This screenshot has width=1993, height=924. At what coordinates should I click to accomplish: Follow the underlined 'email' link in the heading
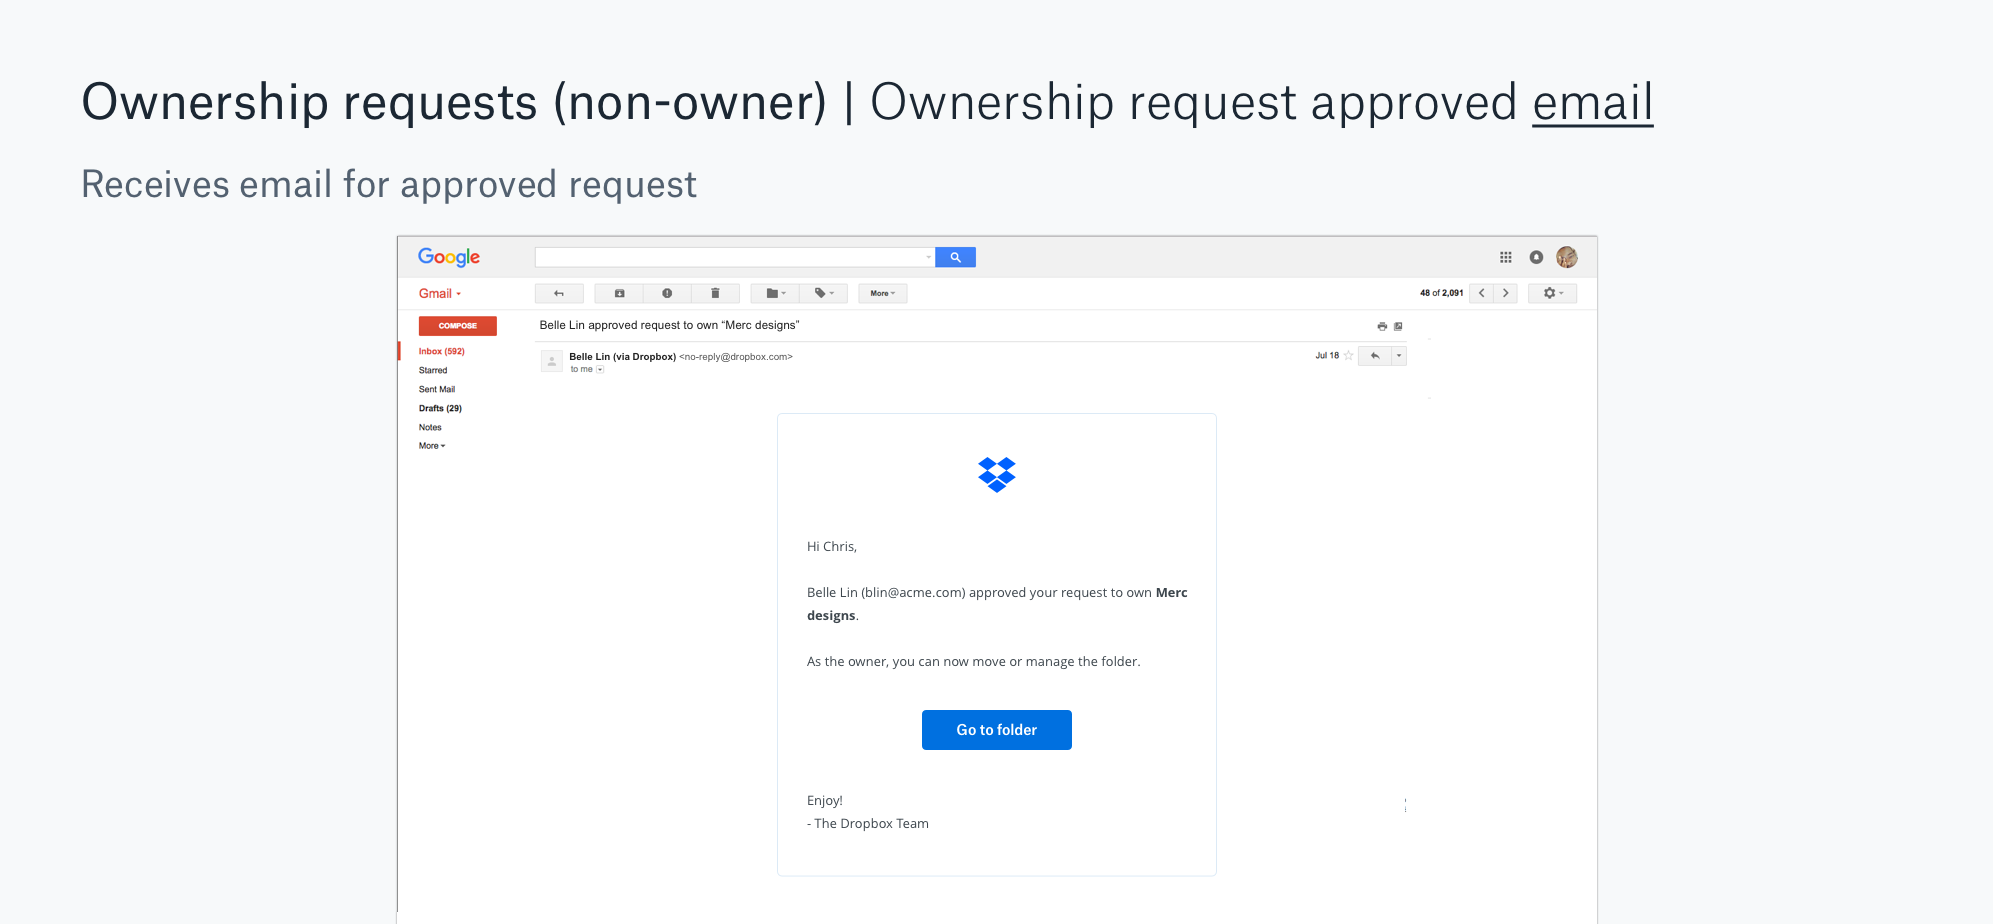tap(1593, 102)
